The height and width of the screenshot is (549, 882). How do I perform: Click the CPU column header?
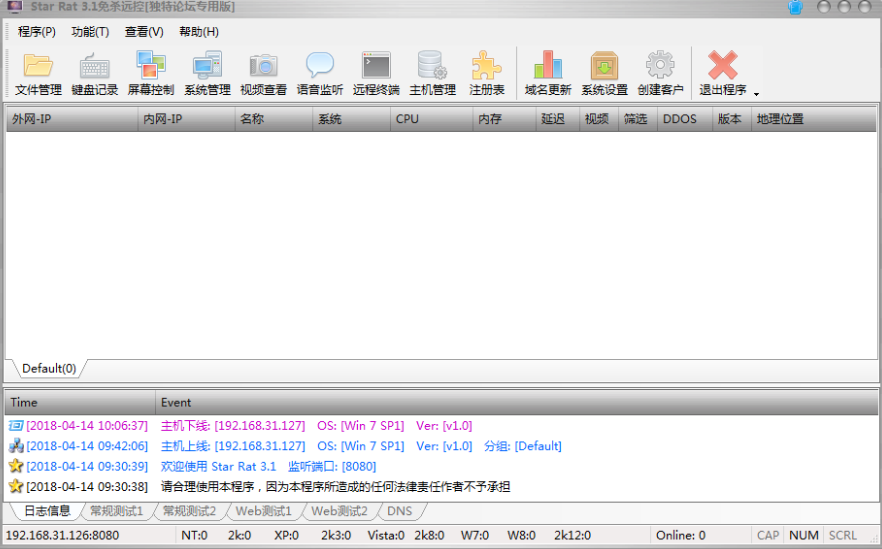click(x=431, y=119)
